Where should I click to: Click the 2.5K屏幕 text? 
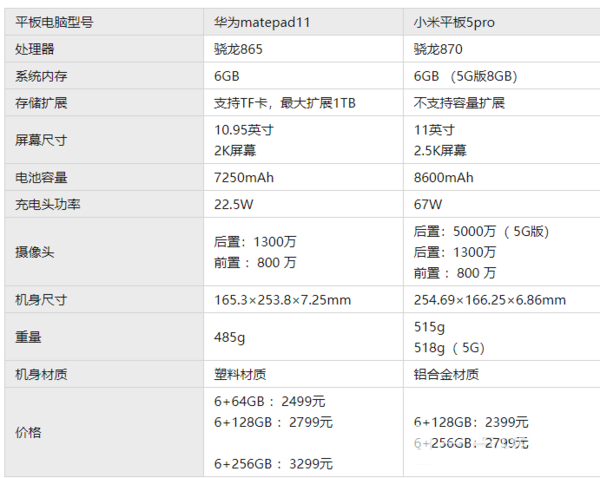[440, 151]
